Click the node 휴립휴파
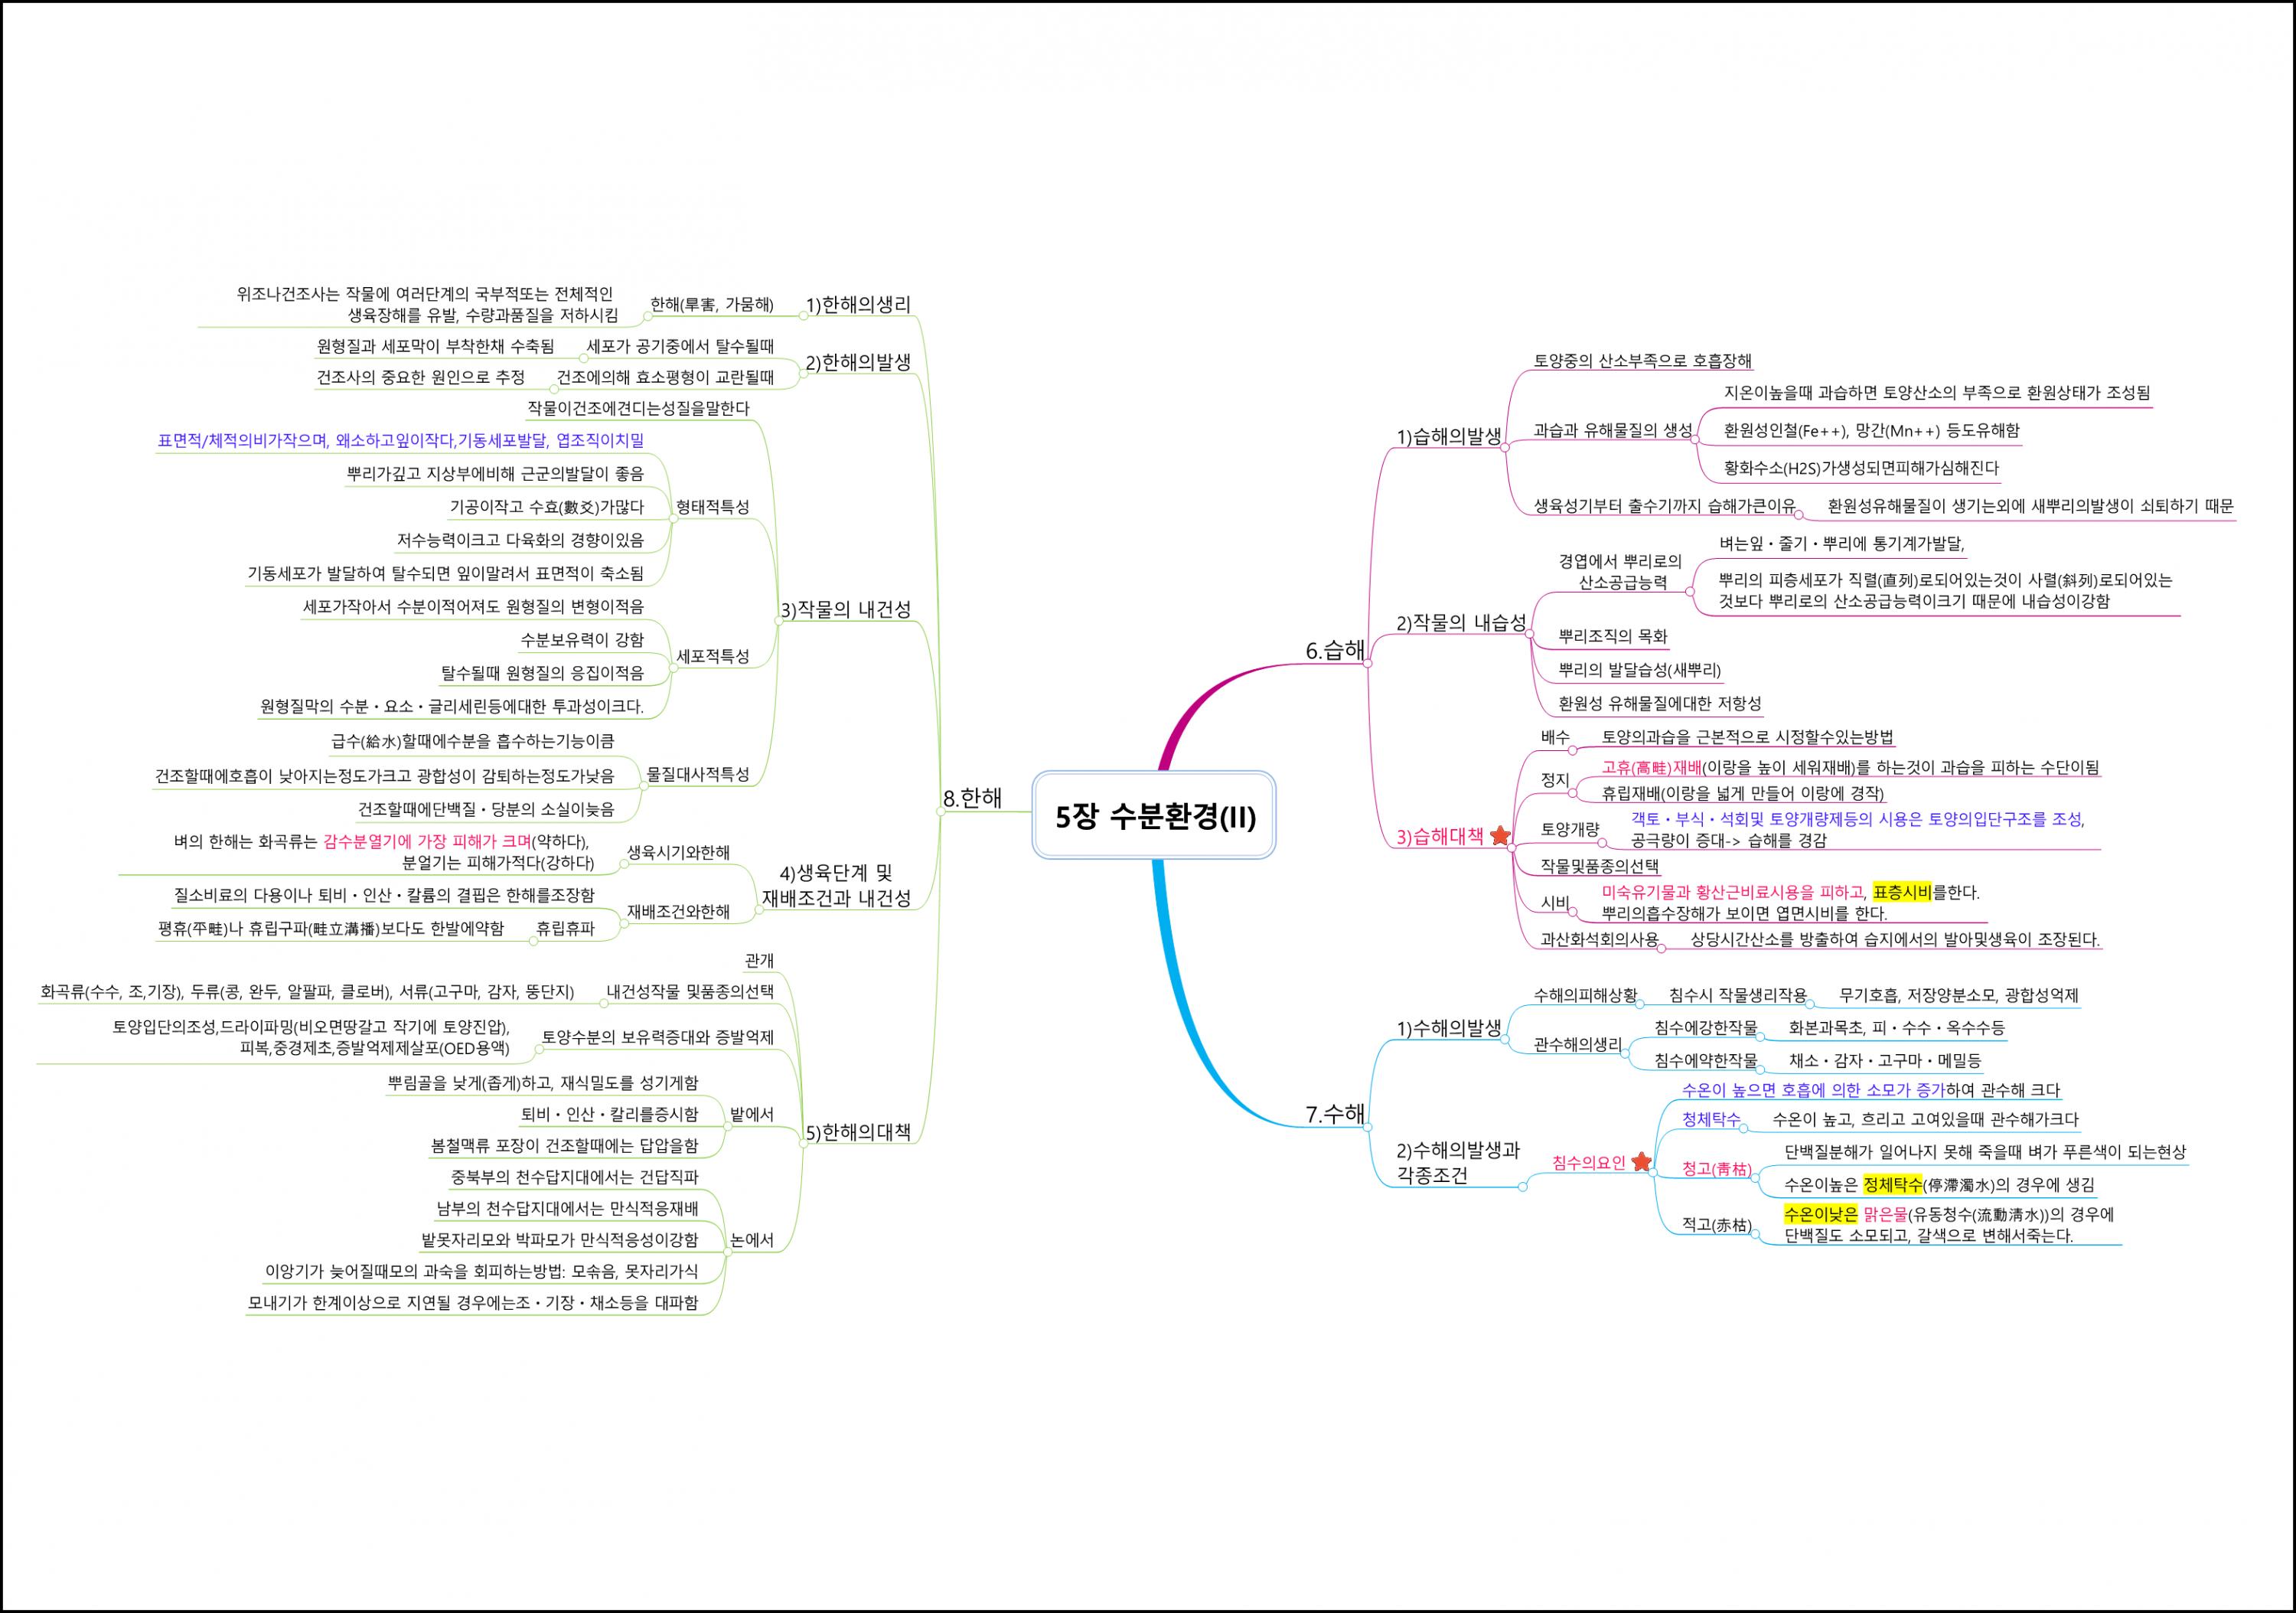2296x1613 pixels. pos(565,928)
